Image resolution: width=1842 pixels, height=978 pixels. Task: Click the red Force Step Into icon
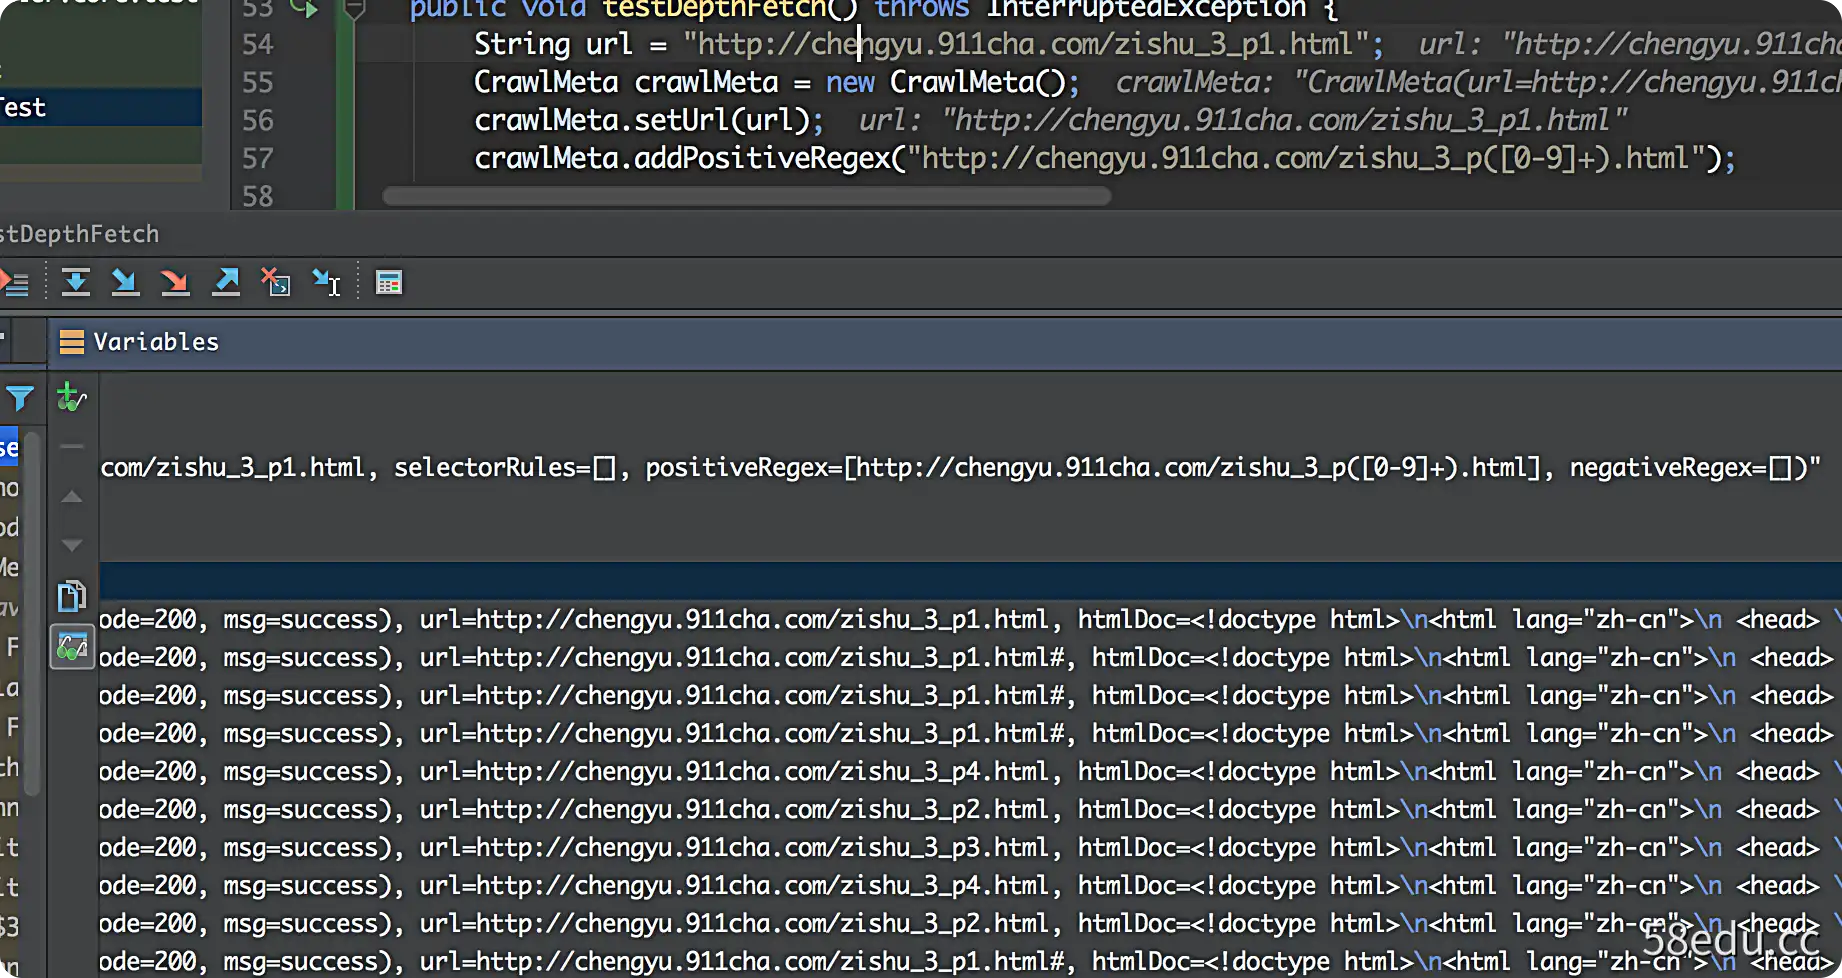(175, 283)
